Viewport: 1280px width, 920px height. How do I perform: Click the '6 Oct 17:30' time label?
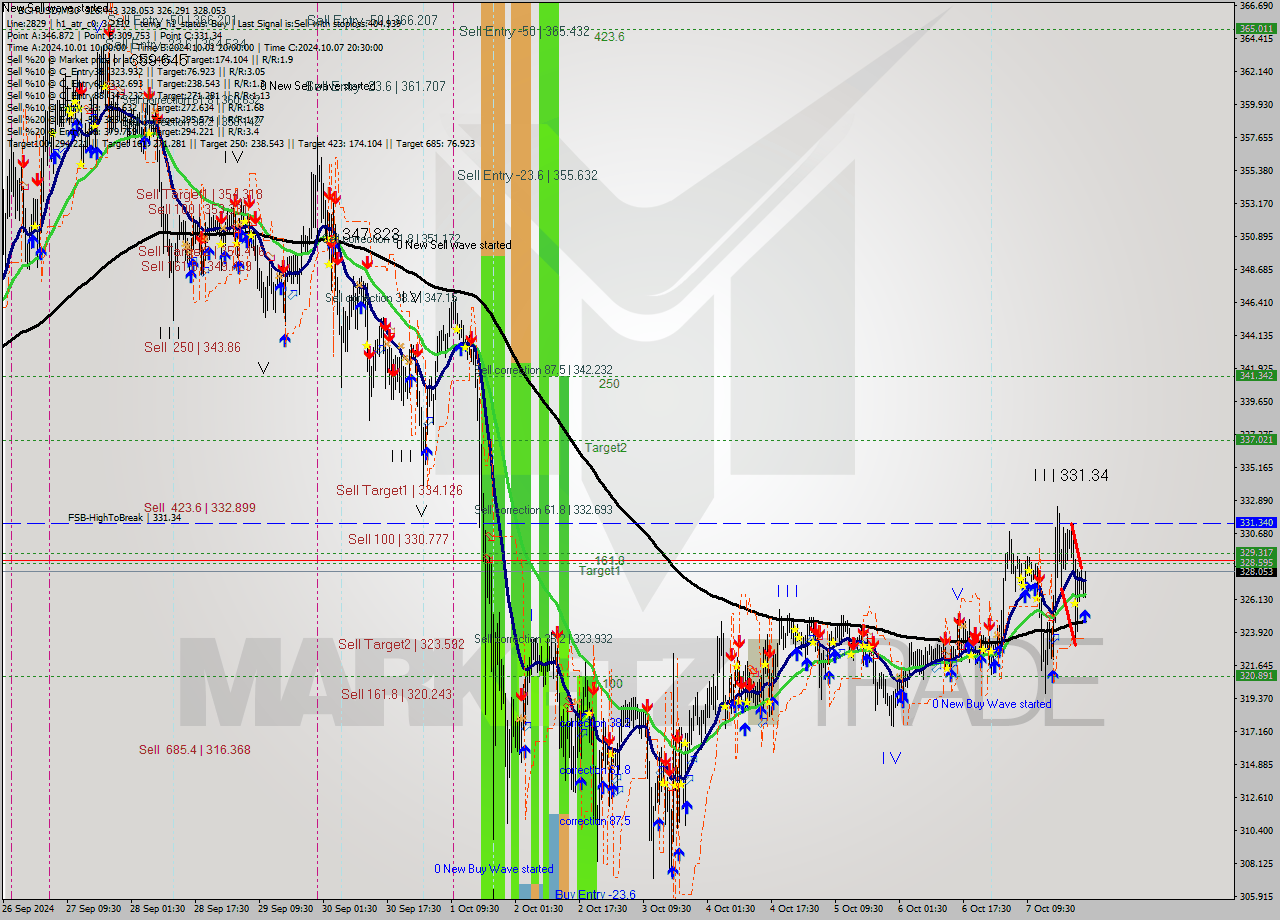click(987, 909)
